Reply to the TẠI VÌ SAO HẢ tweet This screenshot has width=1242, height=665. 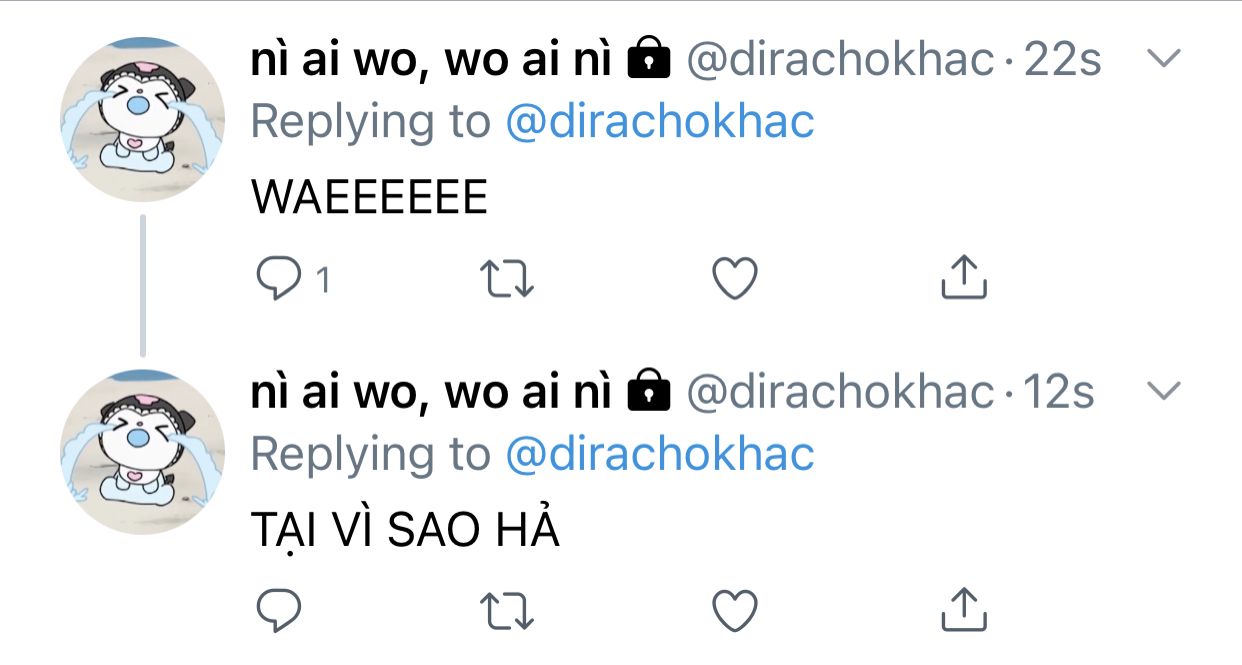[278, 609]
